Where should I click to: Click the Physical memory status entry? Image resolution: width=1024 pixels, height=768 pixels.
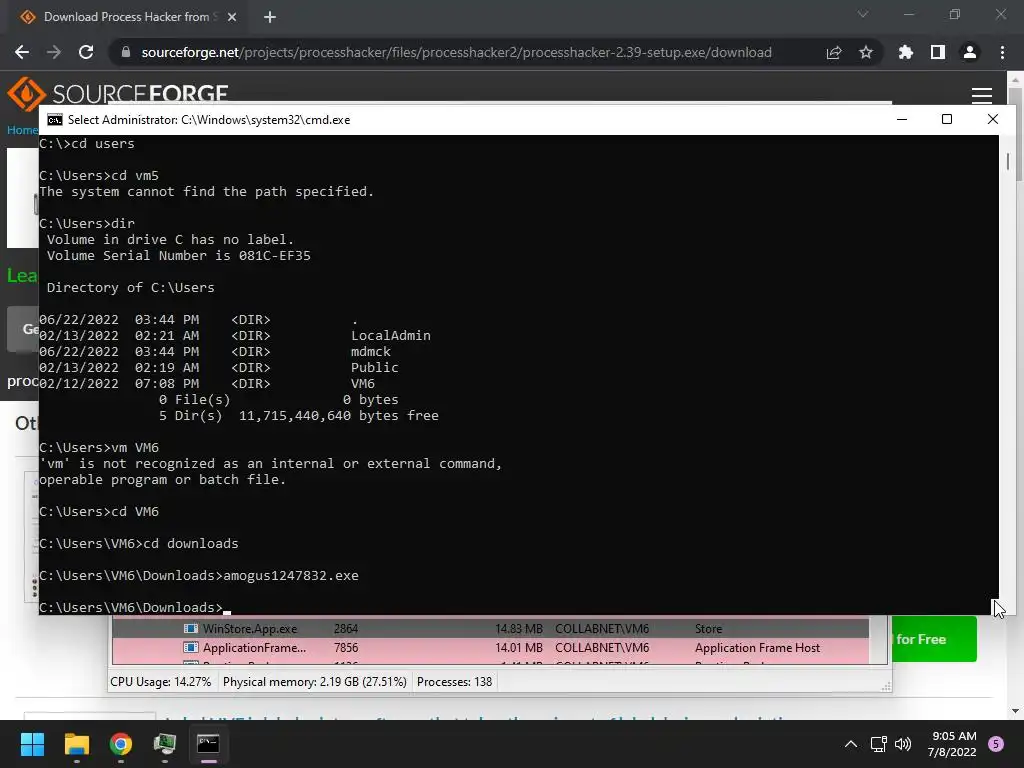point(315,682)
